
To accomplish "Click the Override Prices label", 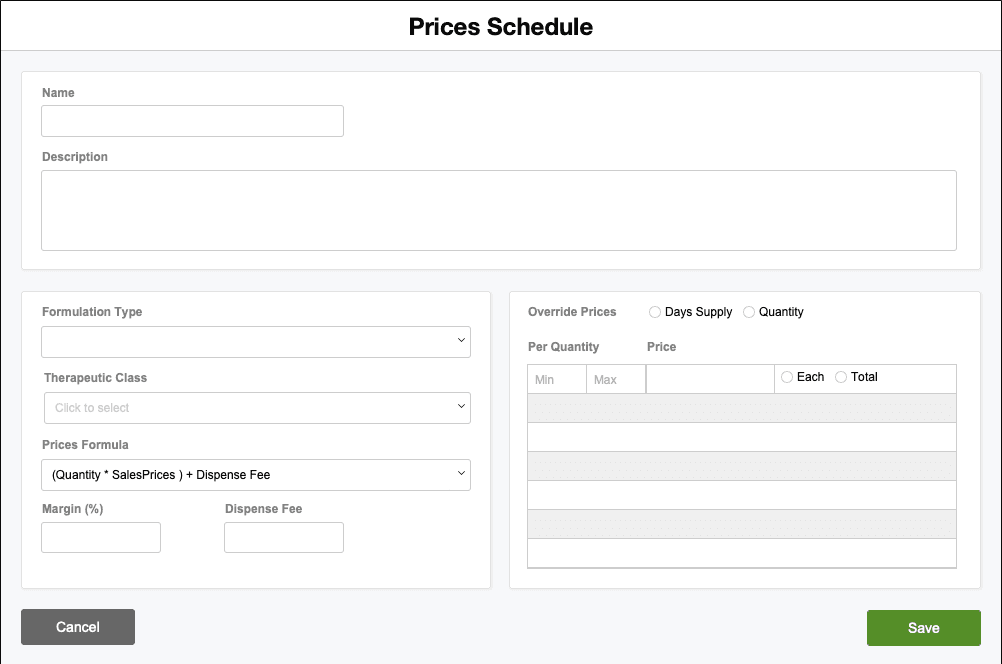I will click(572, 312).
